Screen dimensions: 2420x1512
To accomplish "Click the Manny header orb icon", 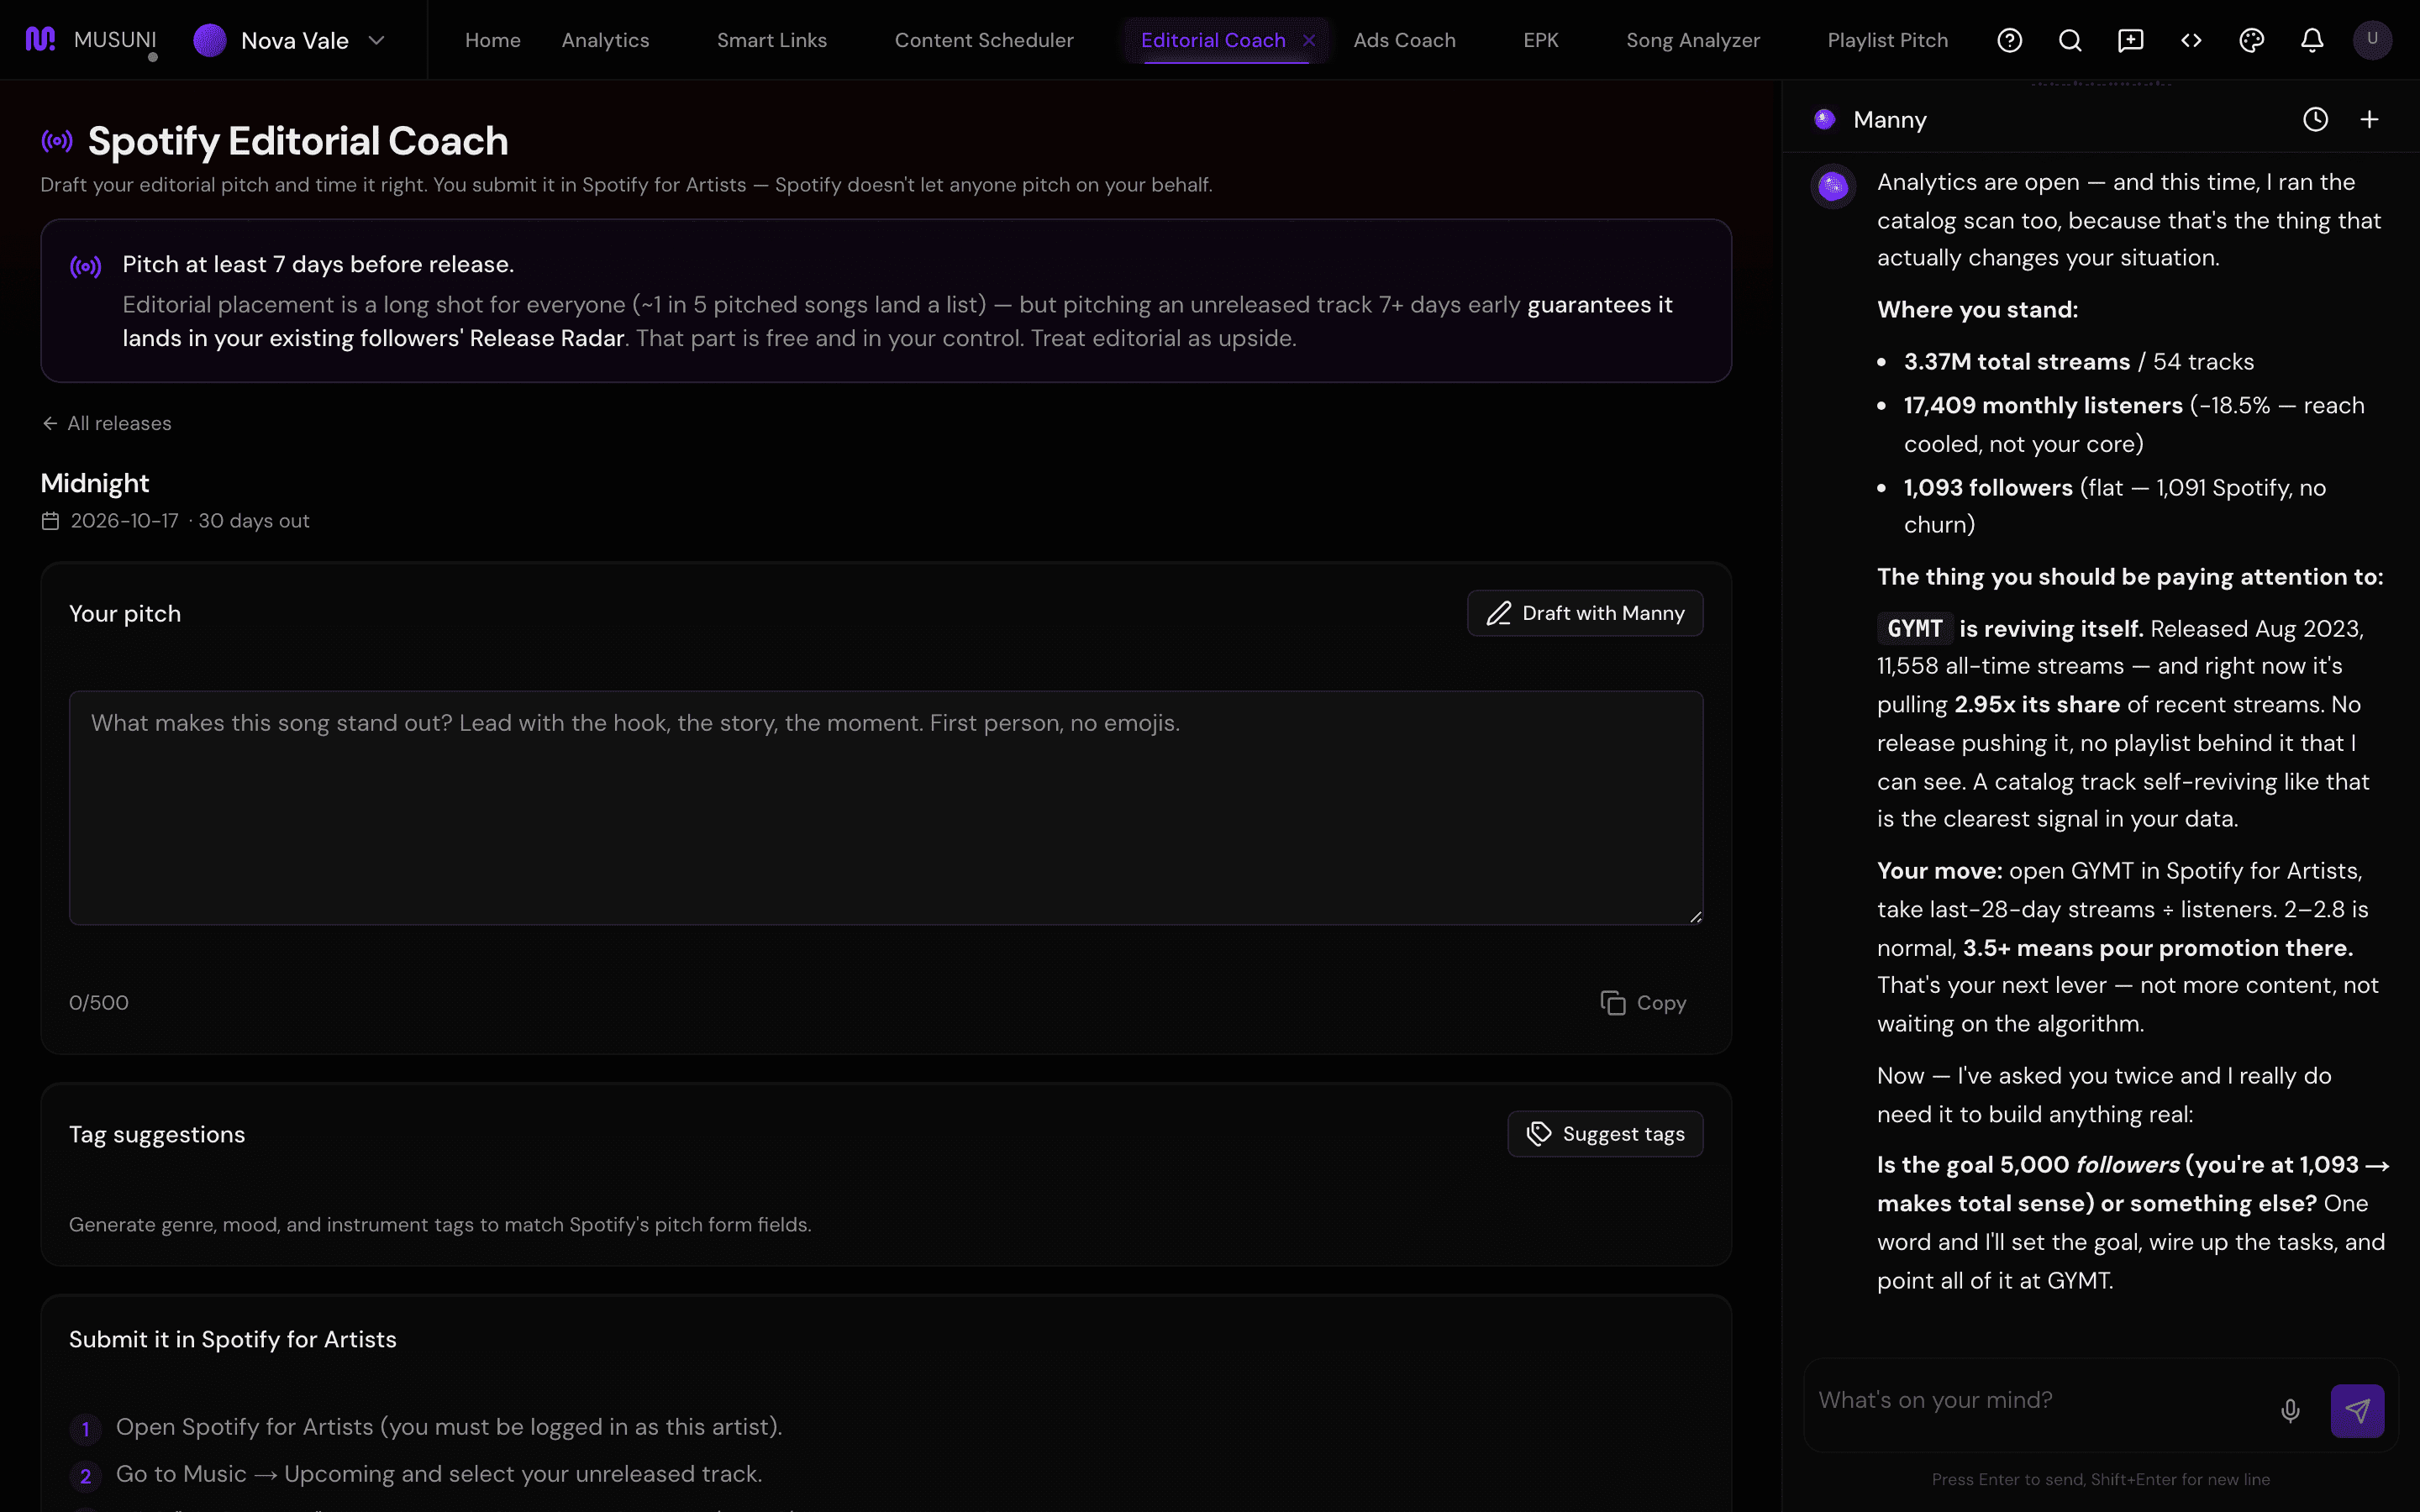I will point(1824,120).
